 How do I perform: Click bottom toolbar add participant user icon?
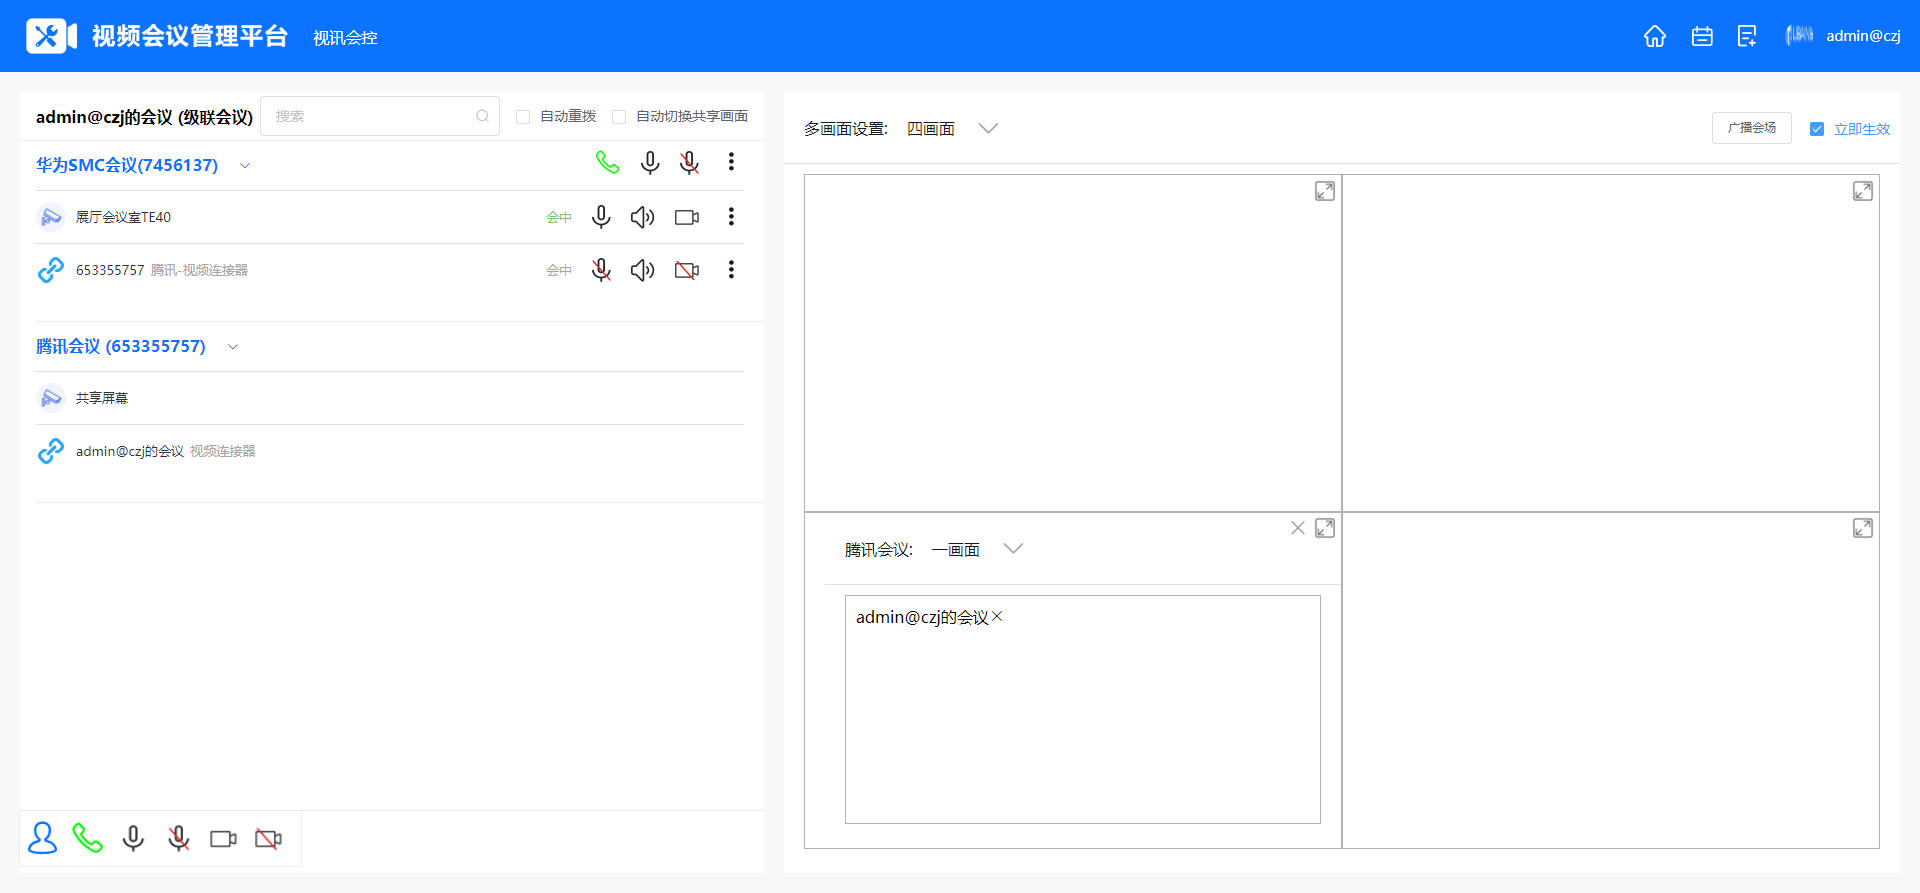tap(43, 838)
